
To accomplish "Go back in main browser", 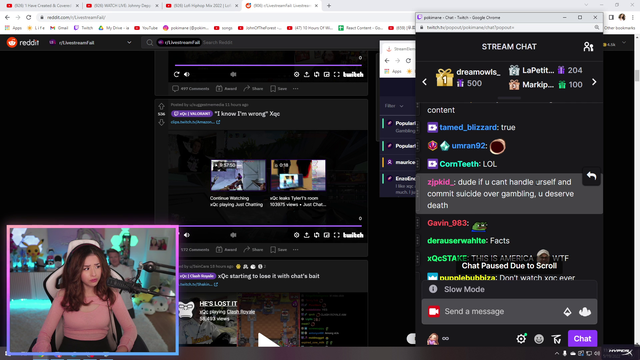I will pos(7,18).
